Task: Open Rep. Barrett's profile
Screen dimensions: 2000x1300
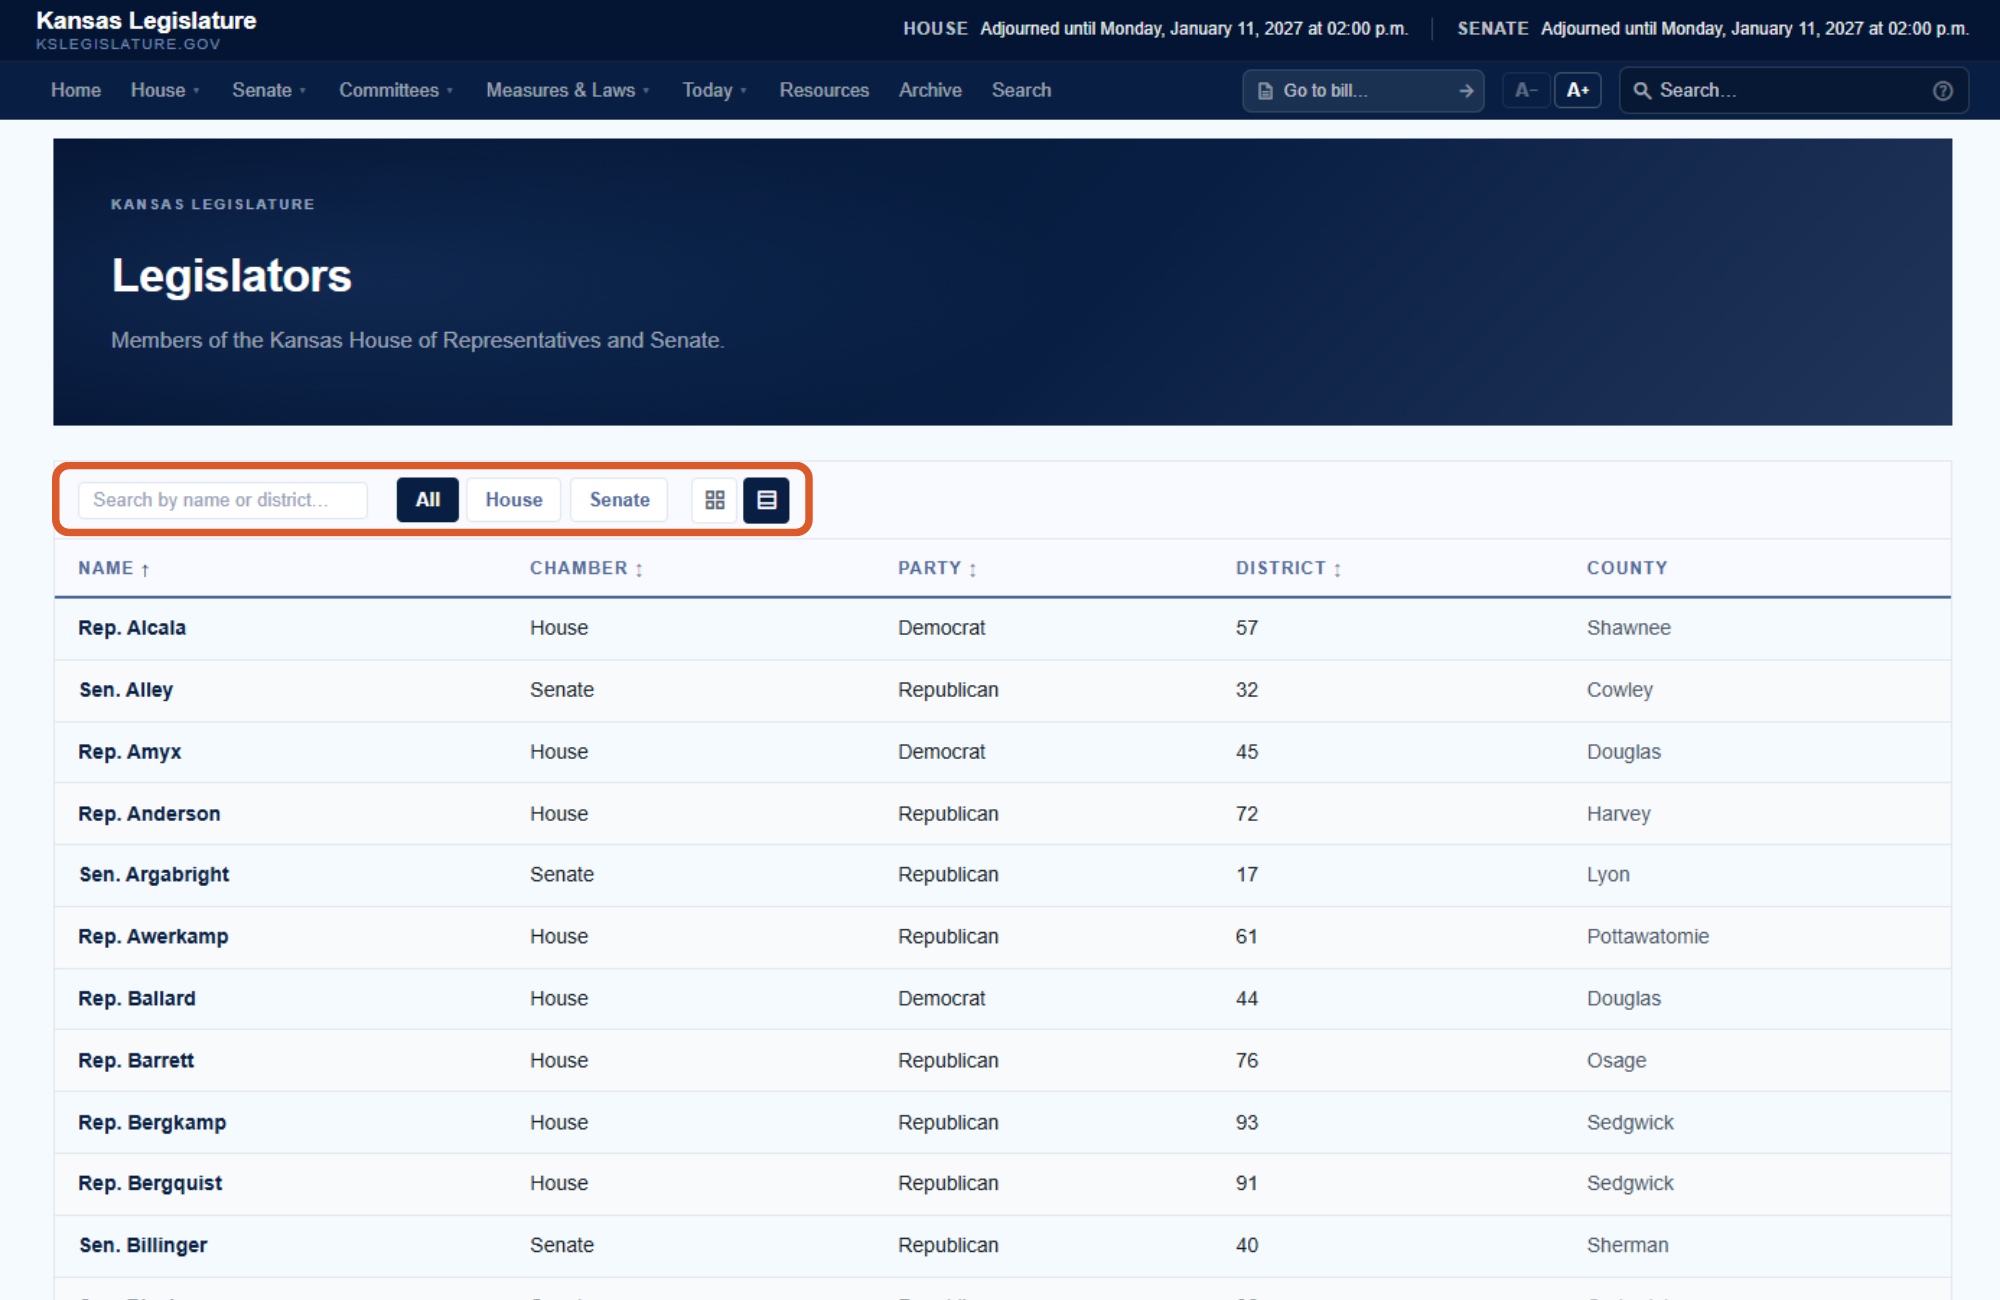Action: (x=136, y=1061)
